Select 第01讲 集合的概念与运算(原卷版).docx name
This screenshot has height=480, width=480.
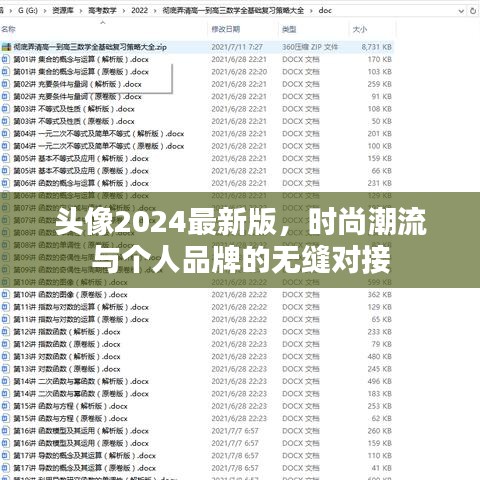(x=81, y=72)
